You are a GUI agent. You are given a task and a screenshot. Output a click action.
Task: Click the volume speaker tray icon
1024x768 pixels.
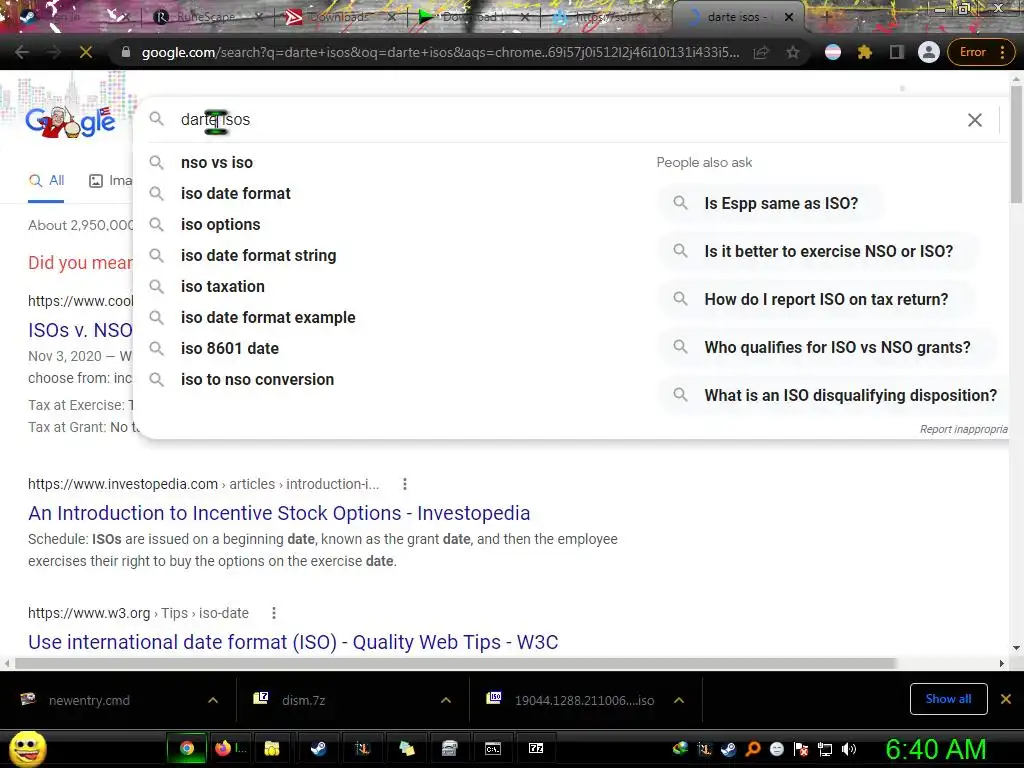(x=849, y=749)
